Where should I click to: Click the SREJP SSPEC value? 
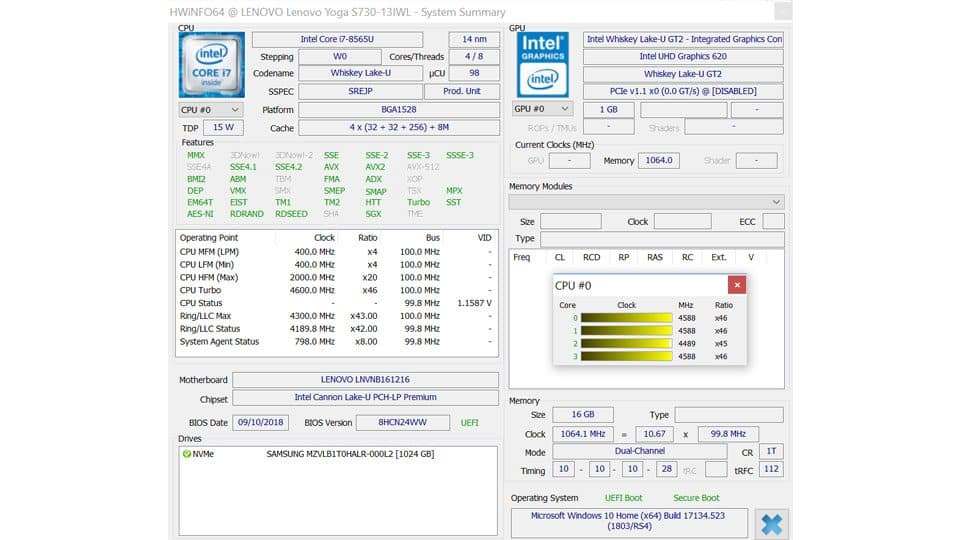coord(361,91)
